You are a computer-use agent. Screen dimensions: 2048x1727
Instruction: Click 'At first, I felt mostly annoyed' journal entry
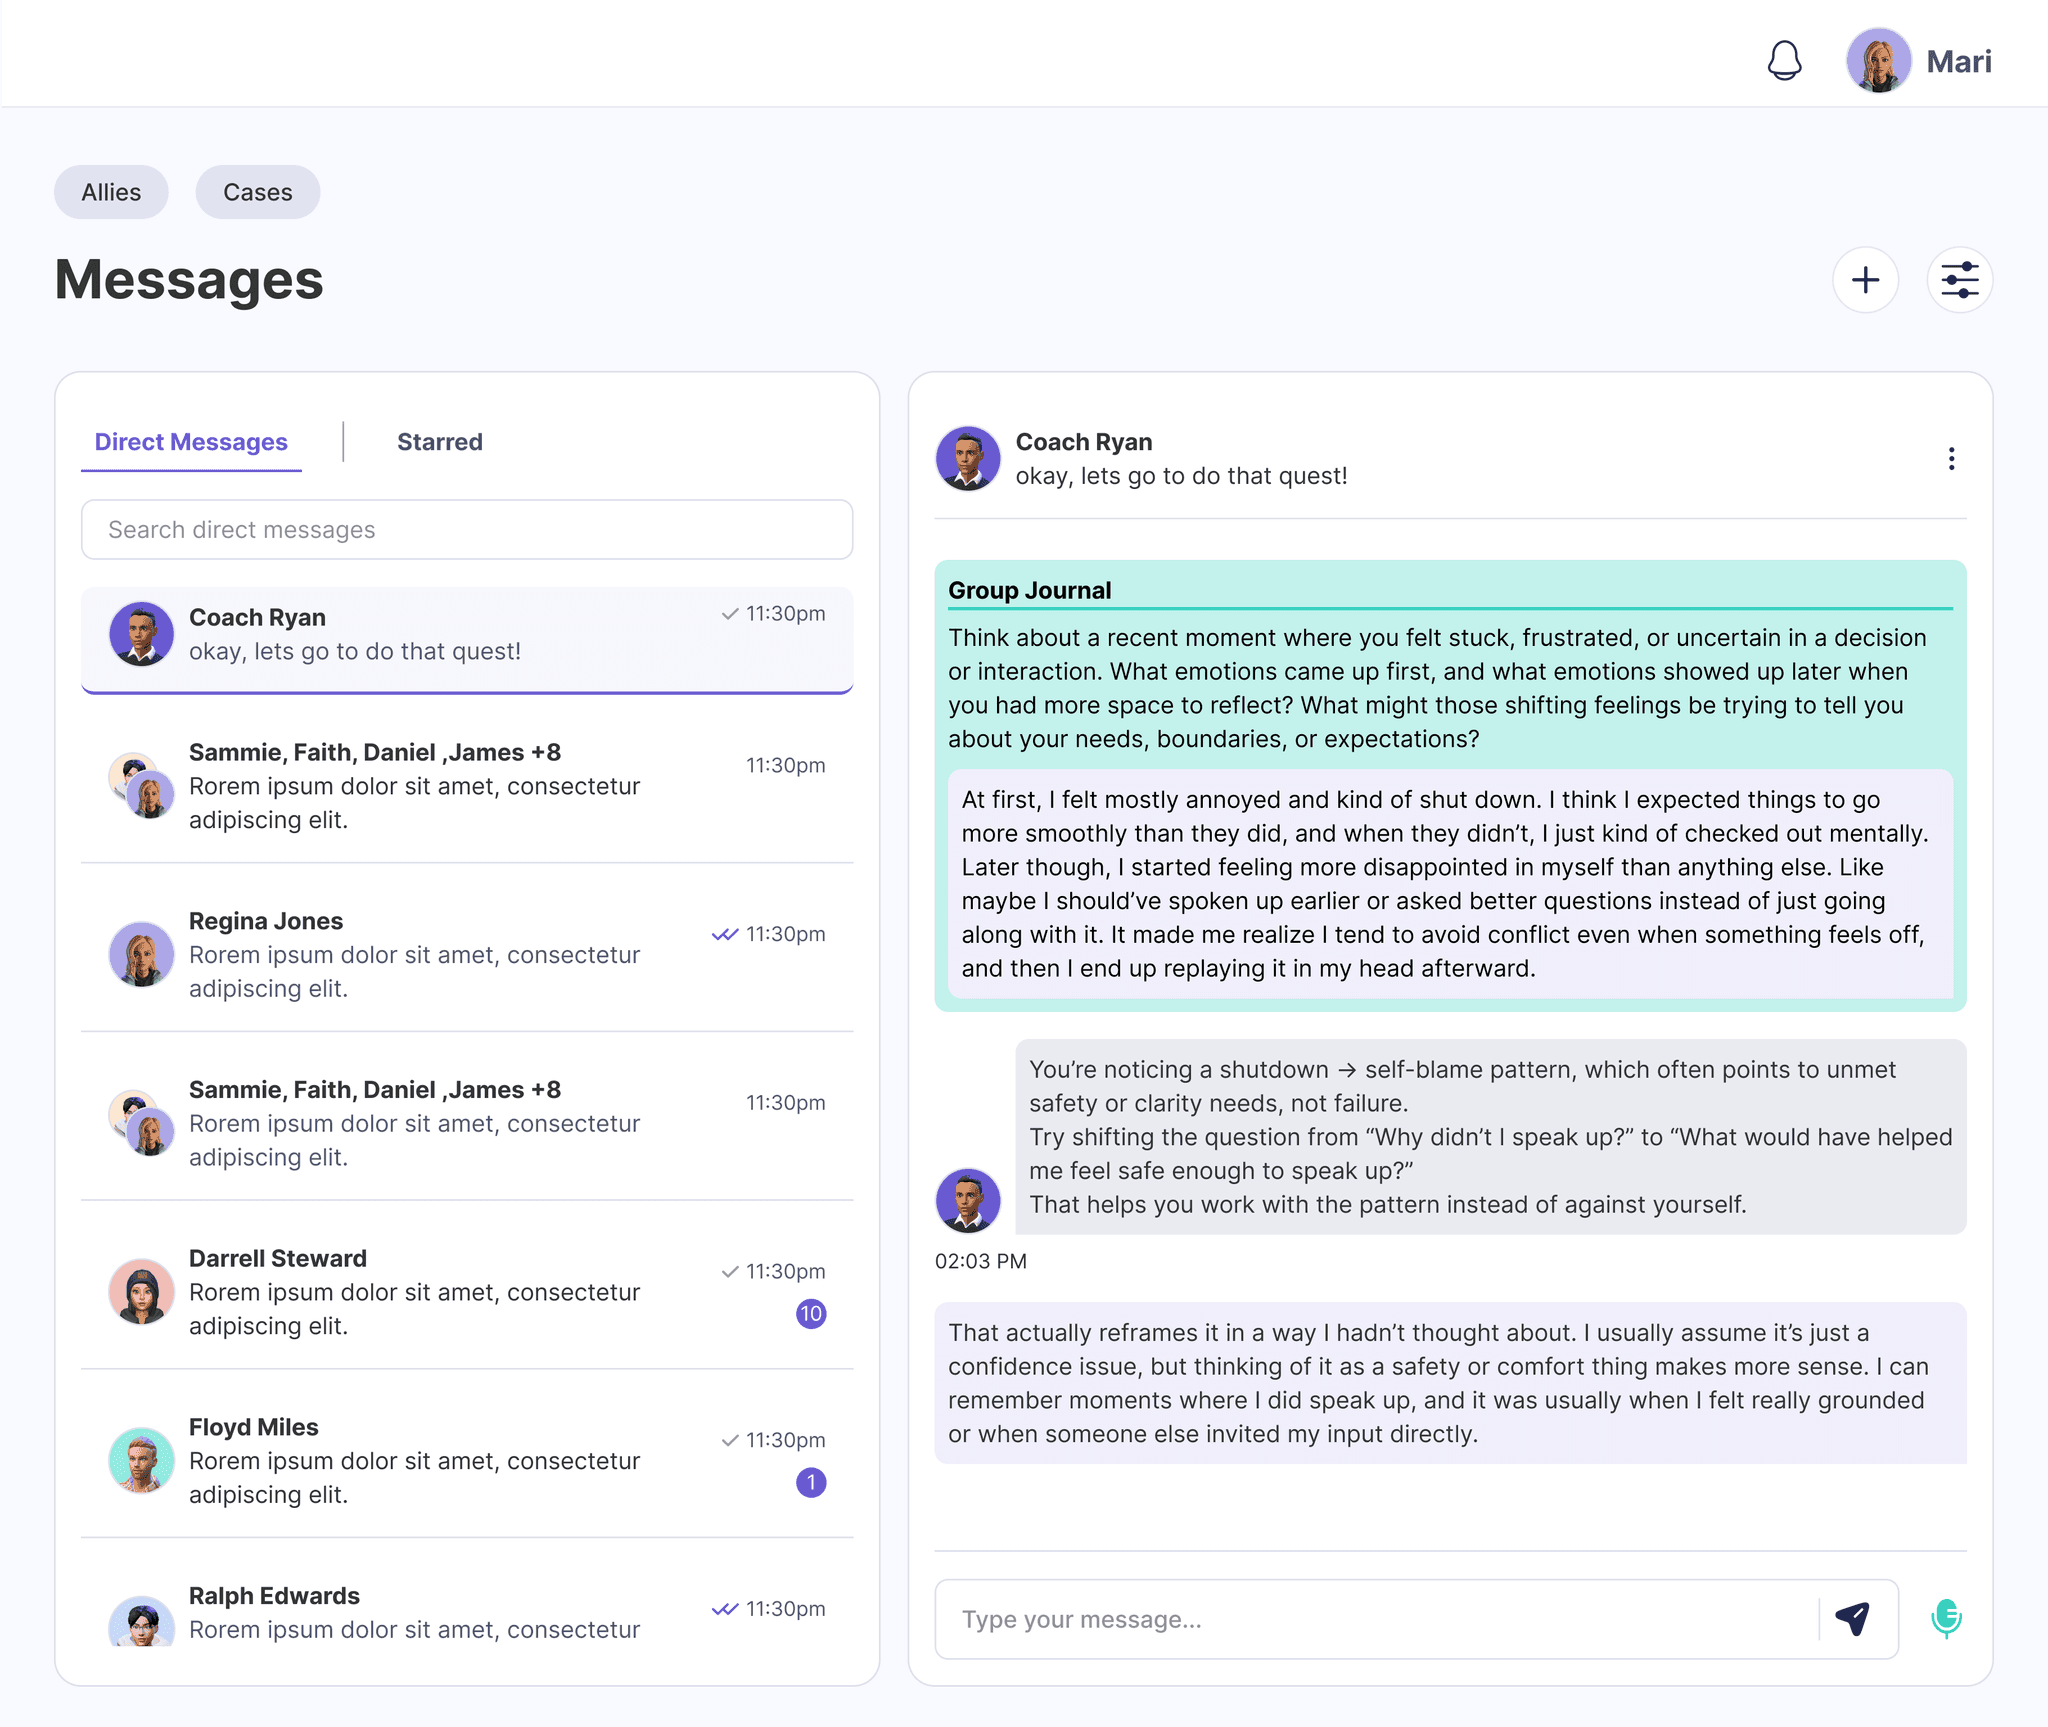1450,884
